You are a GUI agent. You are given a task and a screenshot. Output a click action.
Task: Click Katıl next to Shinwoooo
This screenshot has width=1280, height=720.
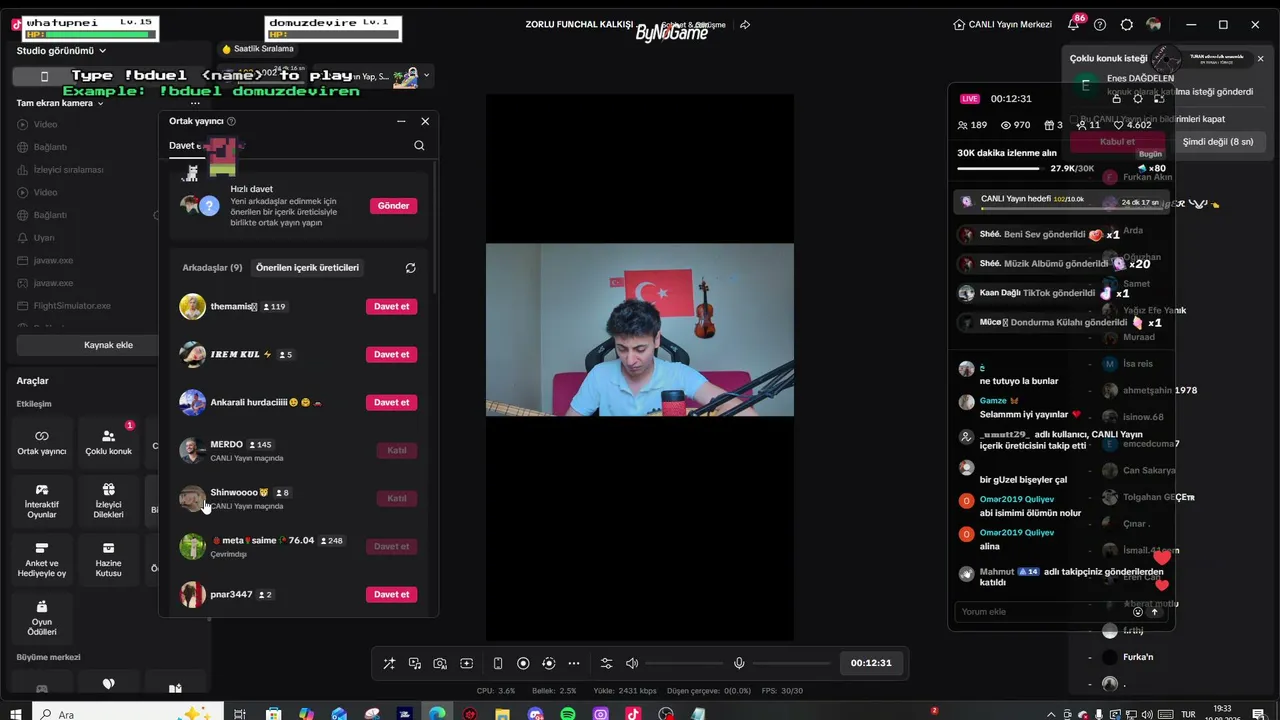pyautogui.click(x=397, y=499)
